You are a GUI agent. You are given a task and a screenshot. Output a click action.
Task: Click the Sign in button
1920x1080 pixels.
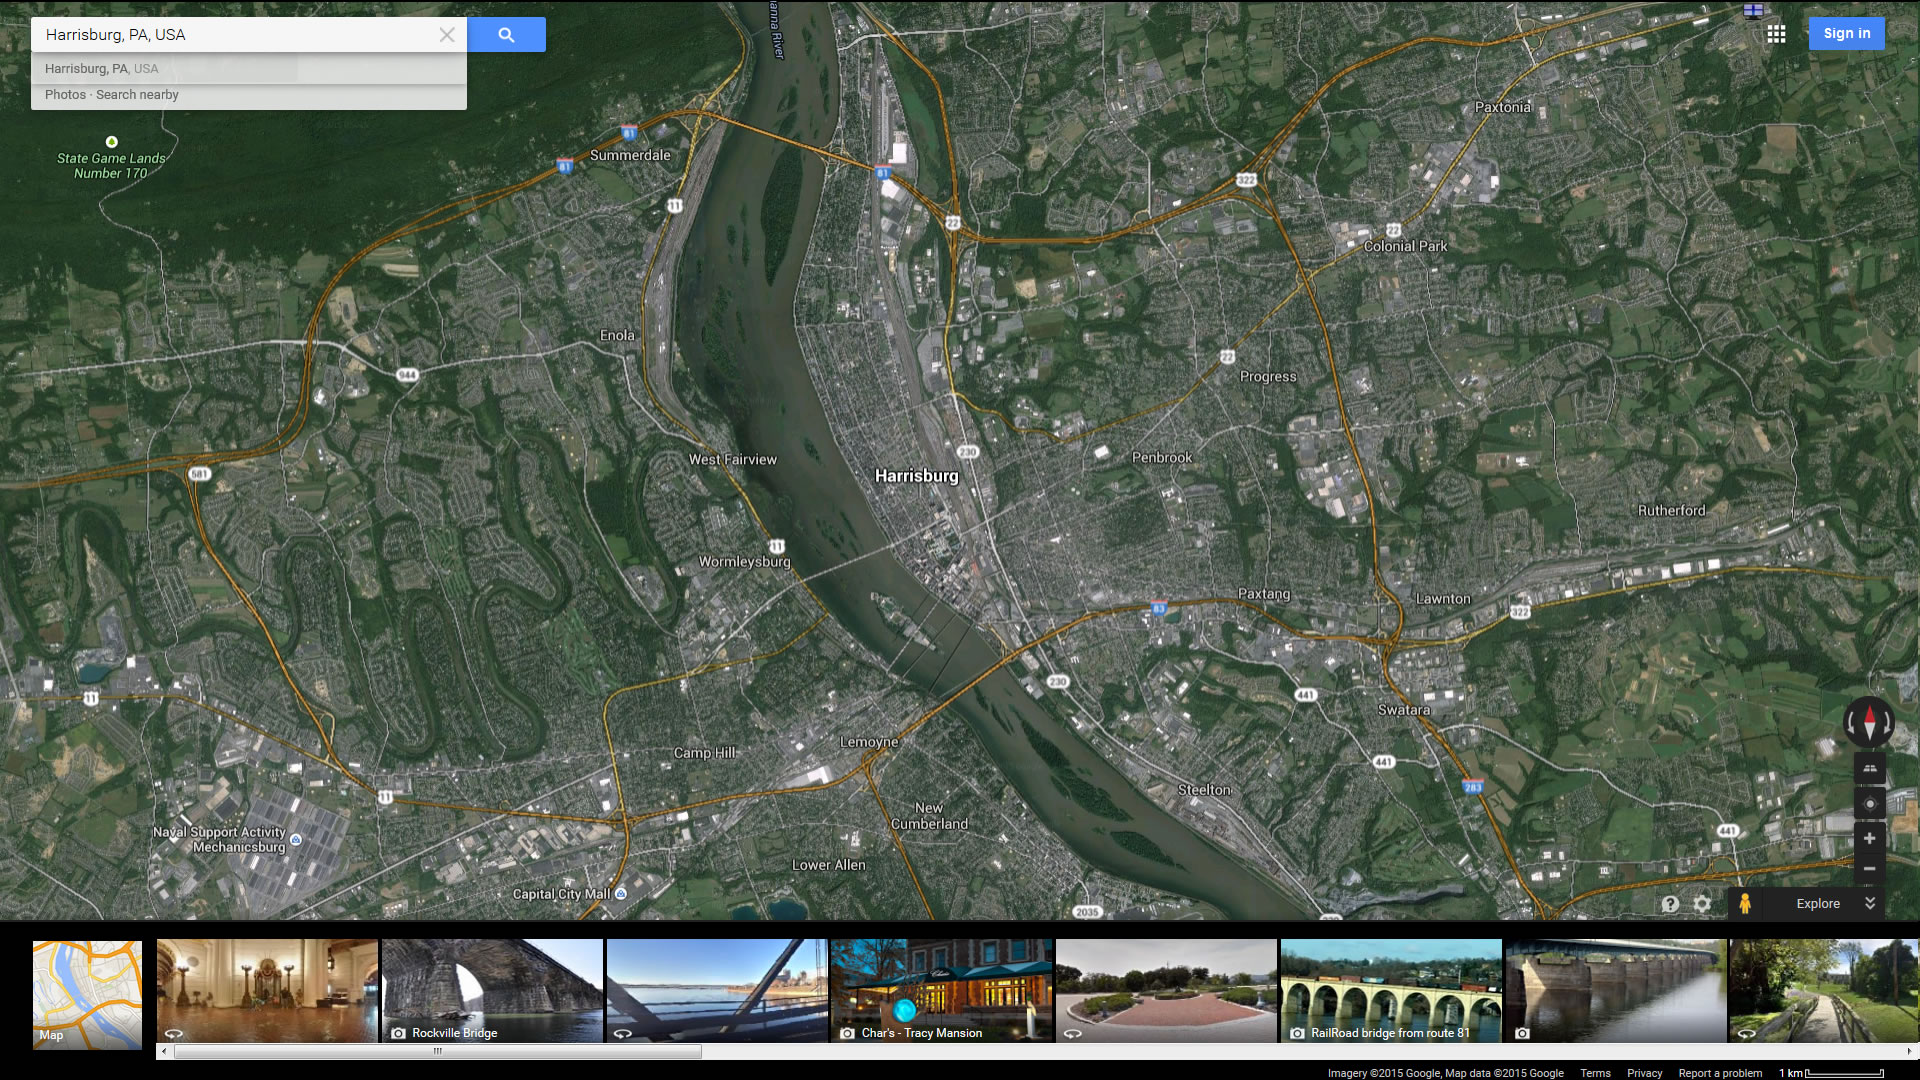click(x=1846, y=33)
